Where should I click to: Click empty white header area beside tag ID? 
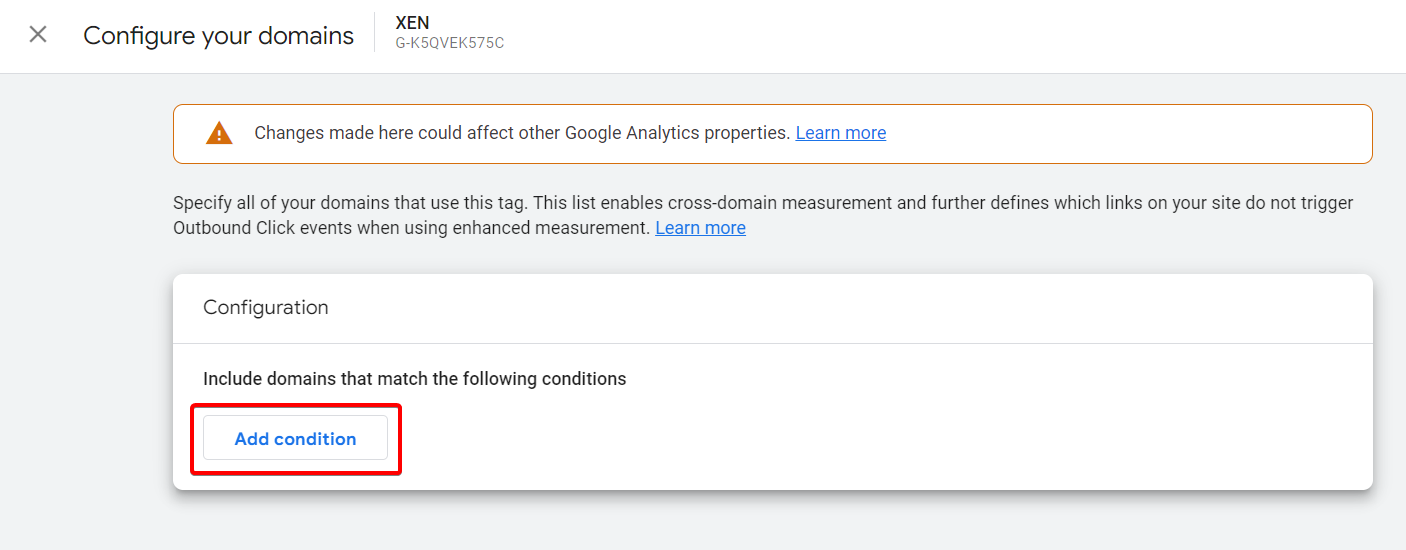tap(950, 36)
